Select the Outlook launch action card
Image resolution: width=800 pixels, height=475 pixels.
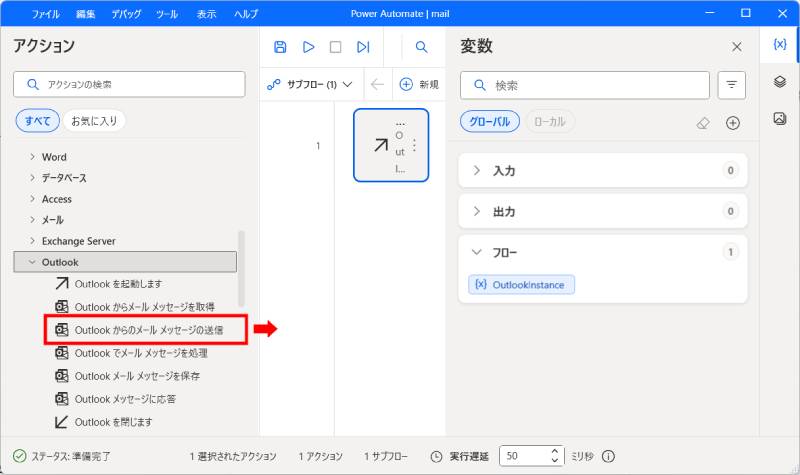391,145
